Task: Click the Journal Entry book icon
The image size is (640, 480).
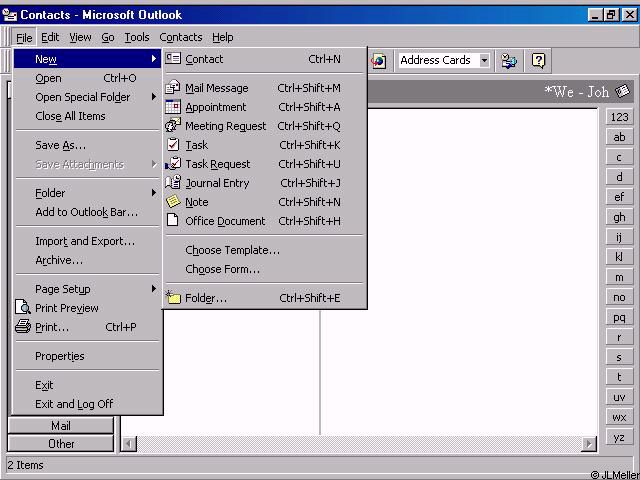Action: pos(173,182)
